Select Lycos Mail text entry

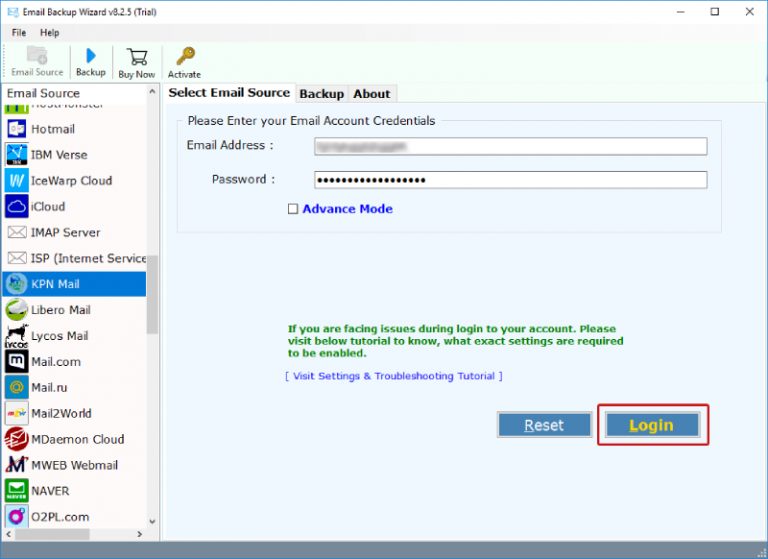point(60,336)
